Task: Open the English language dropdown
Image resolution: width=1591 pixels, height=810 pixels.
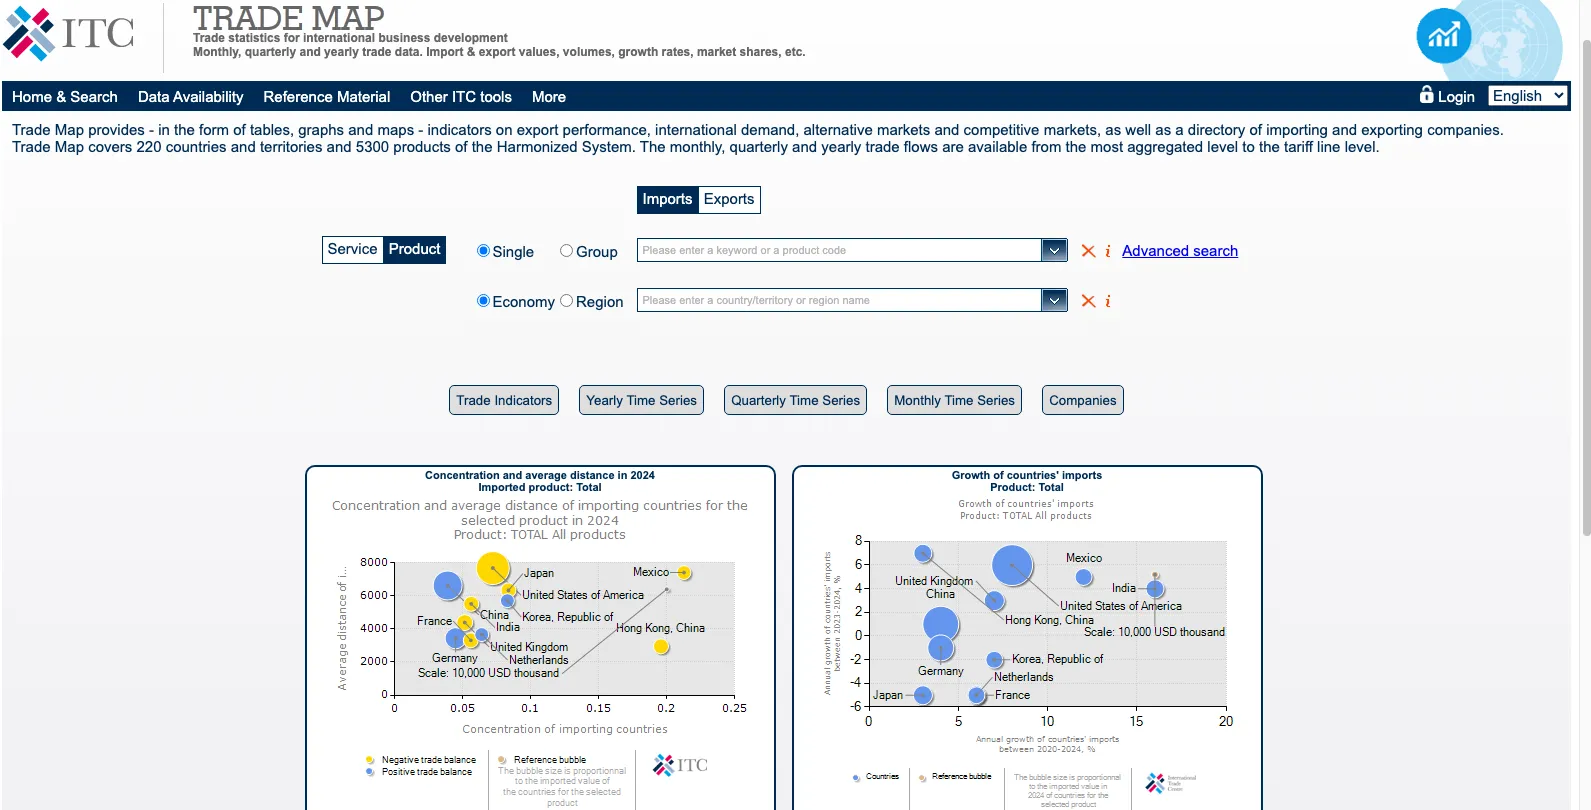Action: (x=1528, y=96)
